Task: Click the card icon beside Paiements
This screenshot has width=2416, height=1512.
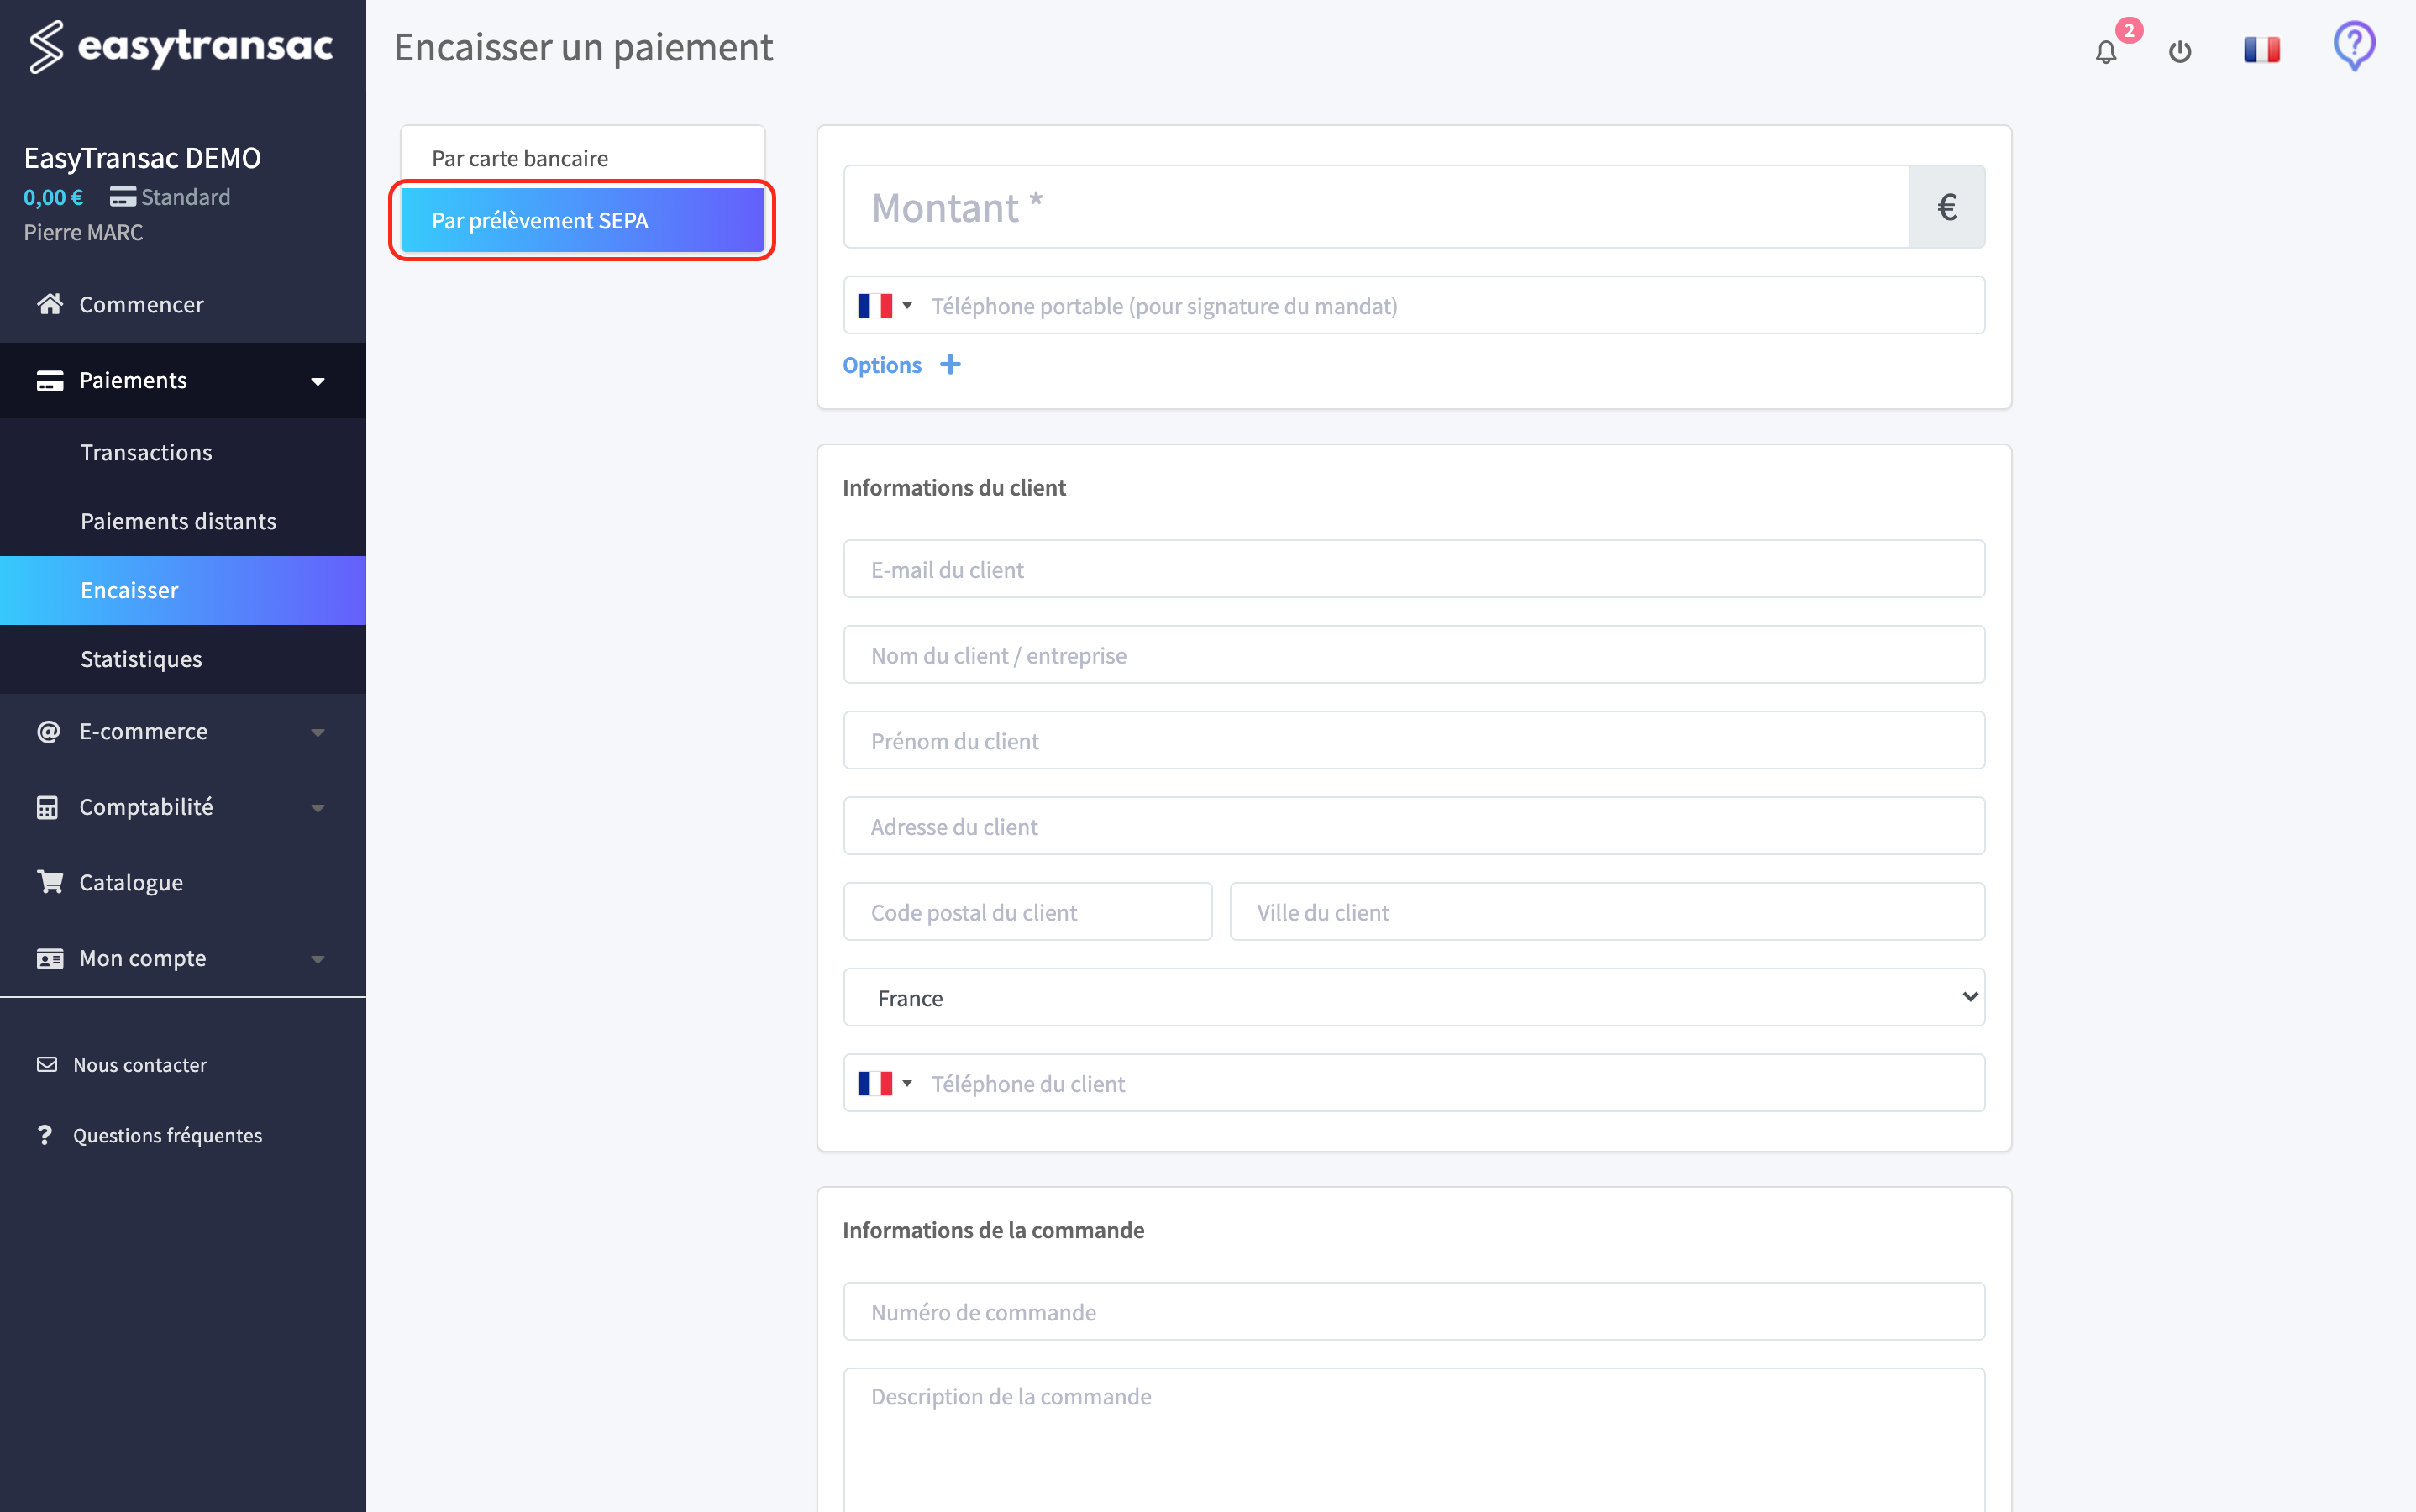Action: coord(50,380)
